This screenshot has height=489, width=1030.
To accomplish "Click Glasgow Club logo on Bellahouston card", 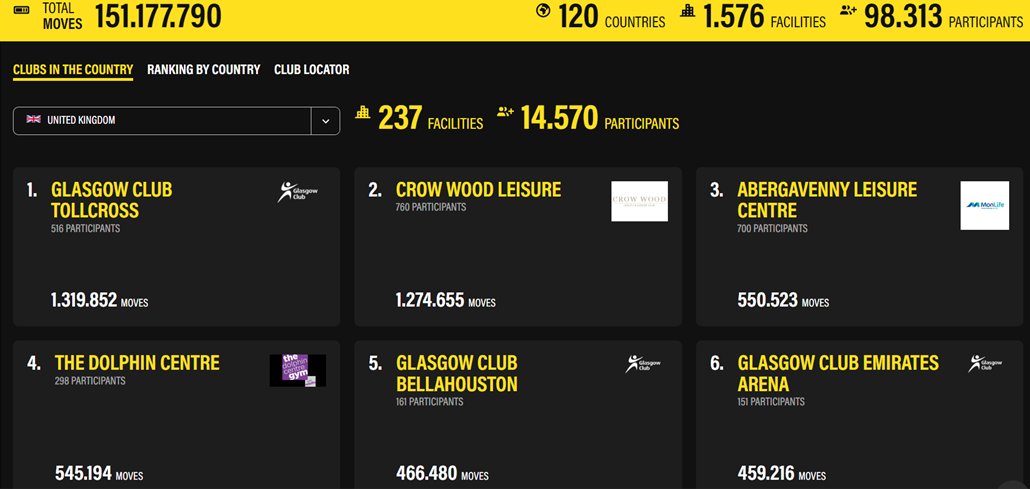I will pos(642,364).
